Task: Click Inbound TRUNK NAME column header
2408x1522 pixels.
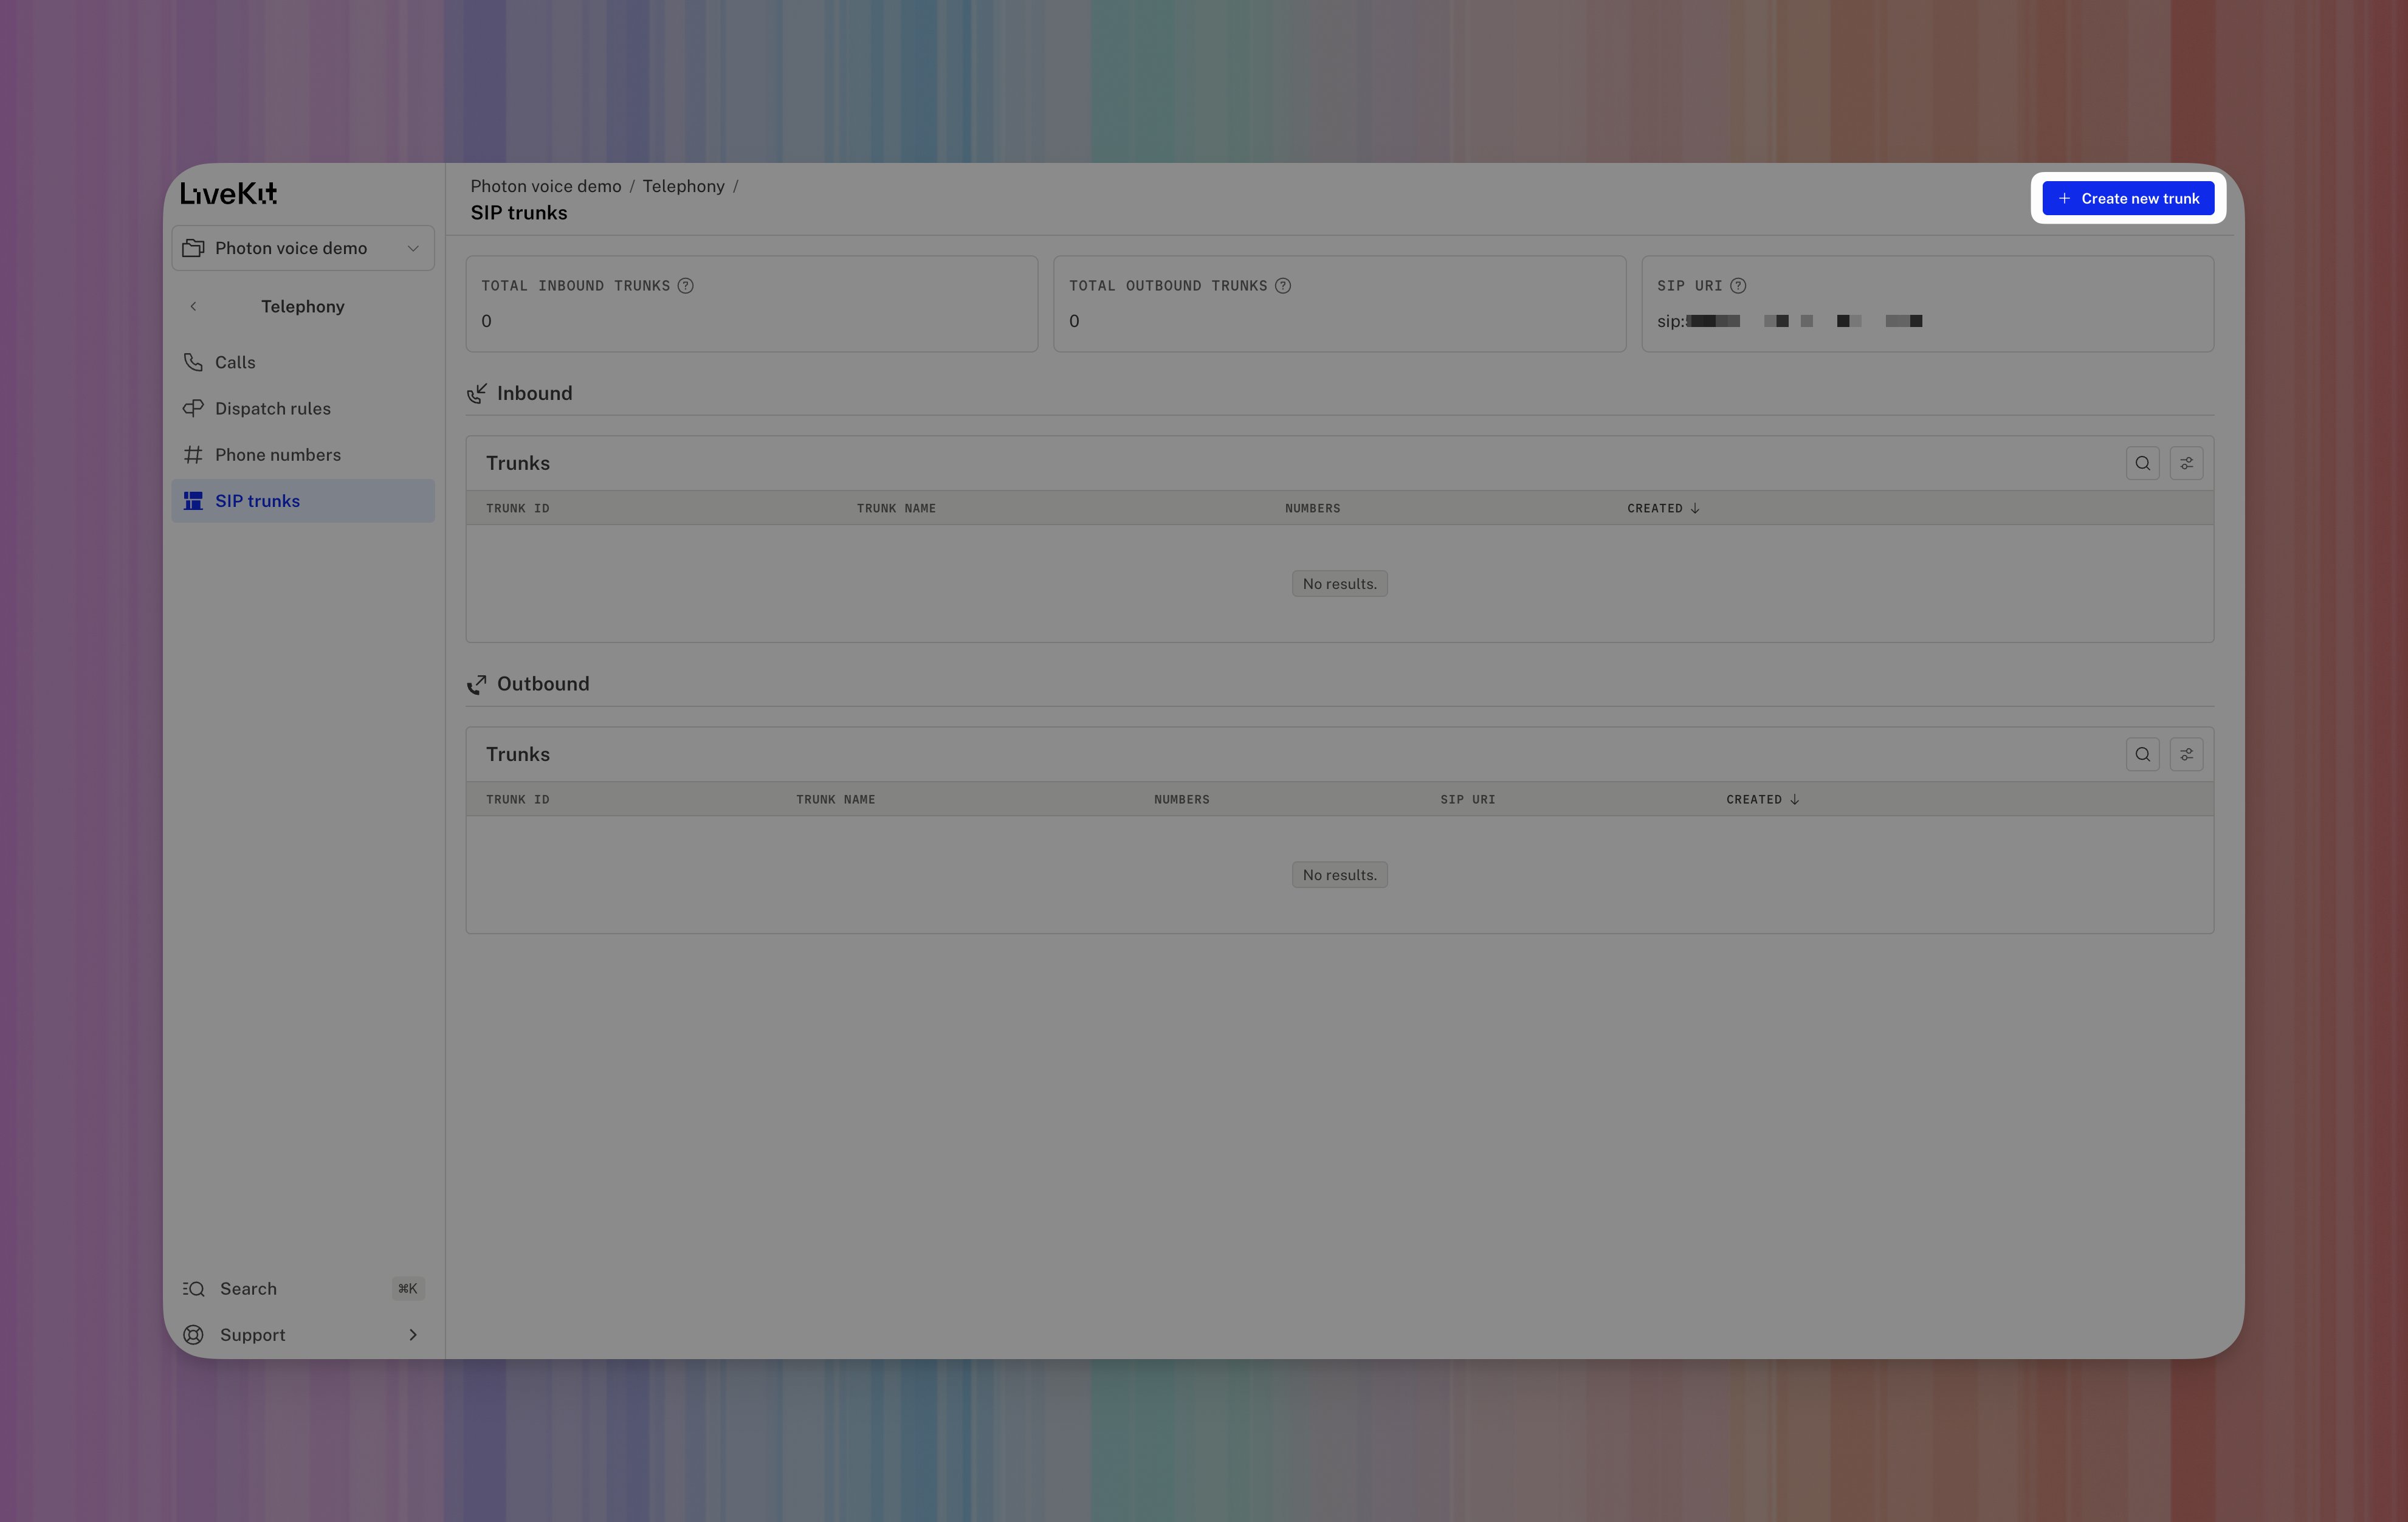Action: click(x=896, y=508)
